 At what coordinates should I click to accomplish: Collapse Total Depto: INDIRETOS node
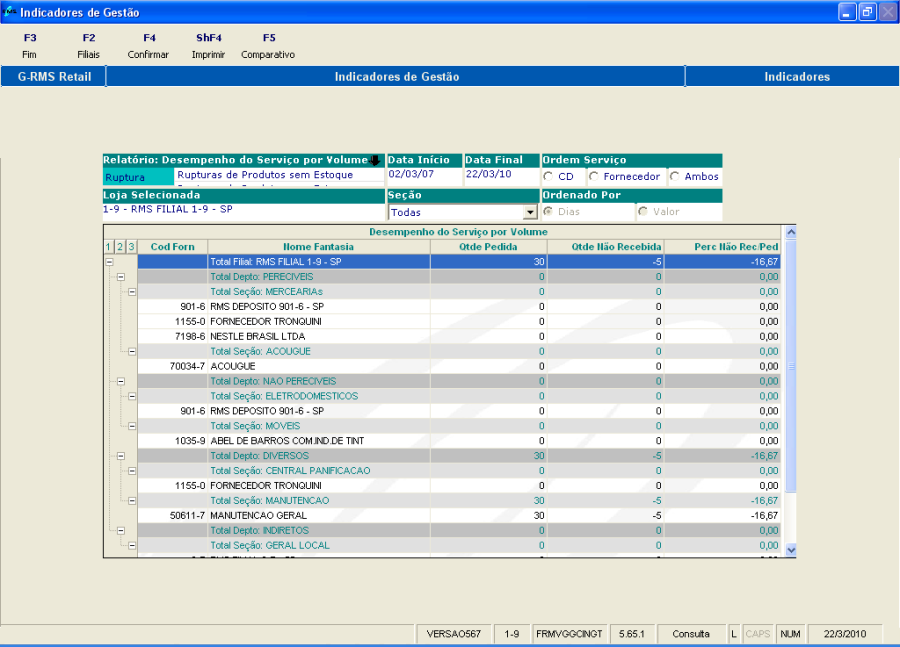click(121, 530)
